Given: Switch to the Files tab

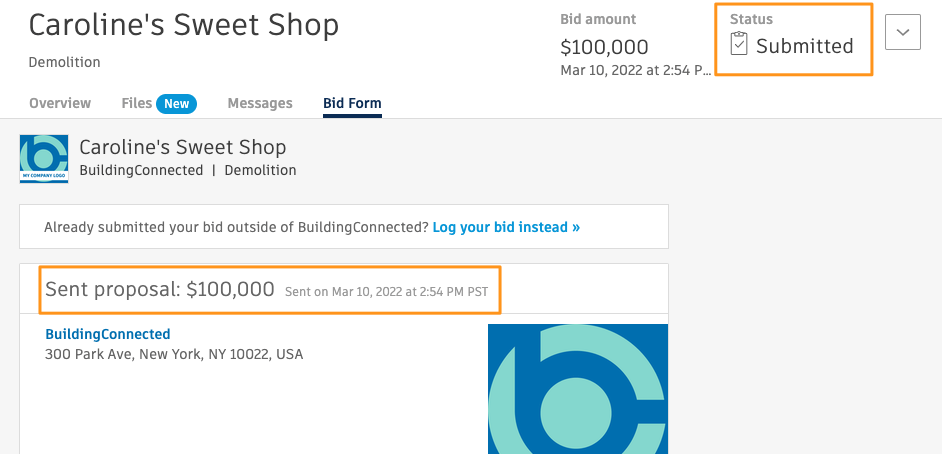Looking at the screenshot, I should click(x=137, y=103).
